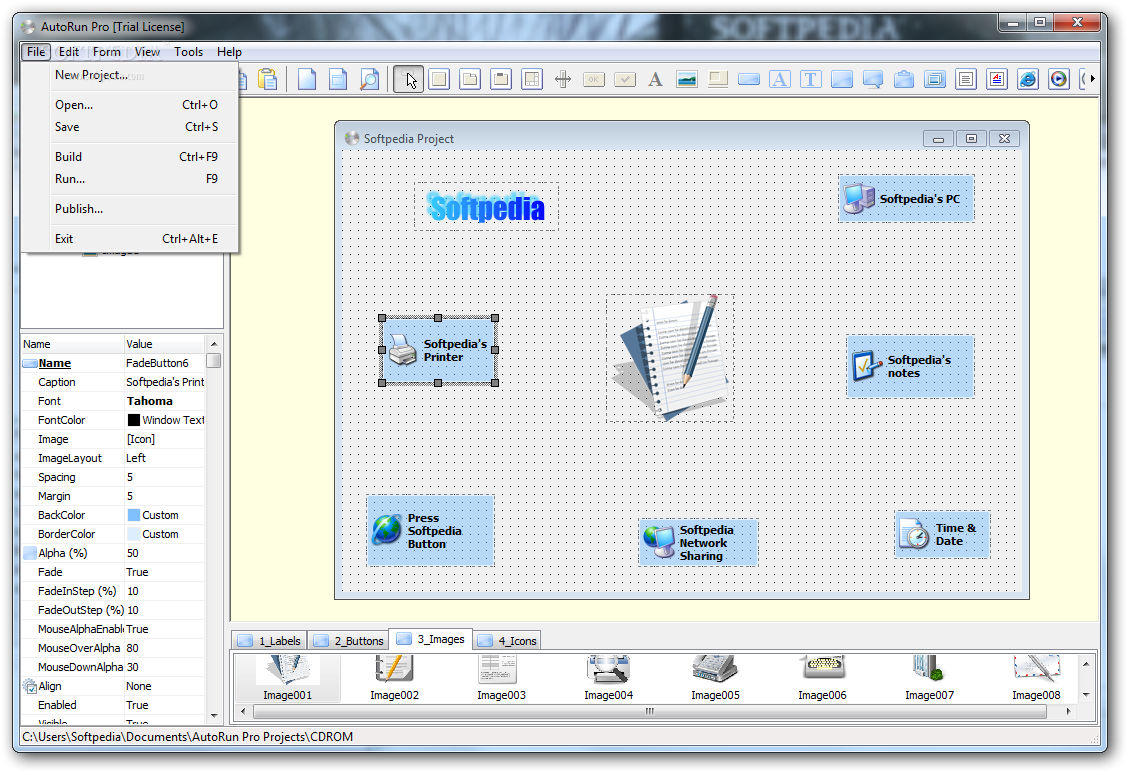Select the splitter control tool
The width and height of the screenshot is (1128, 773).
point(563,79)
